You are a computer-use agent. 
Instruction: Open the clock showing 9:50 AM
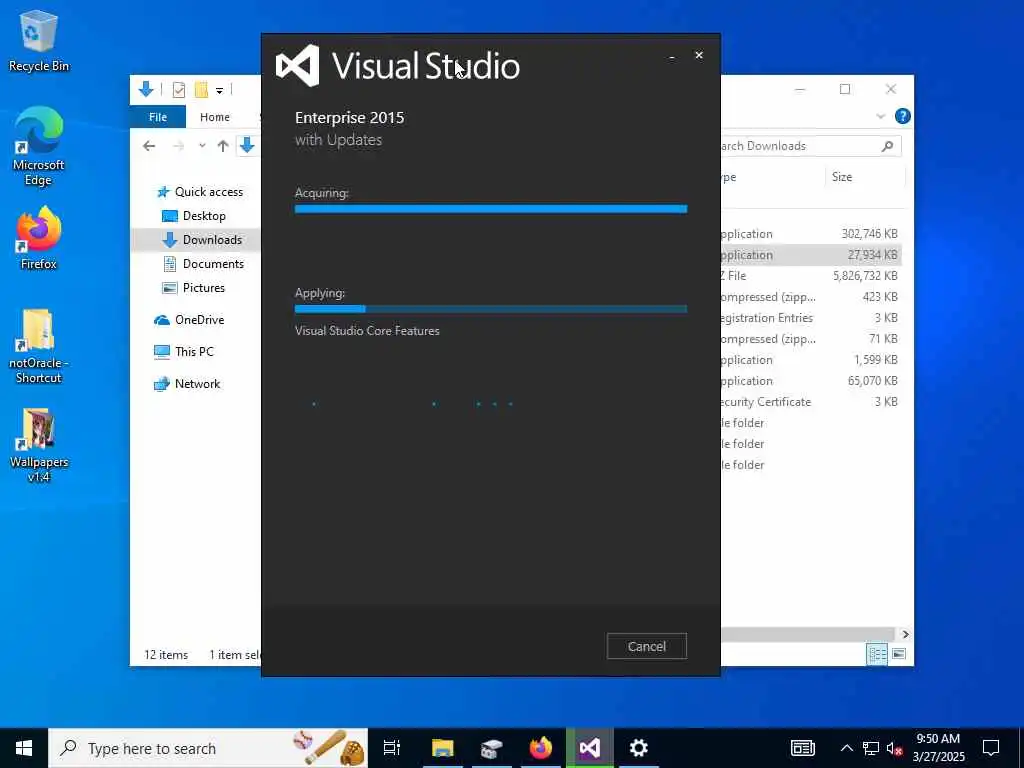[938, 748]
